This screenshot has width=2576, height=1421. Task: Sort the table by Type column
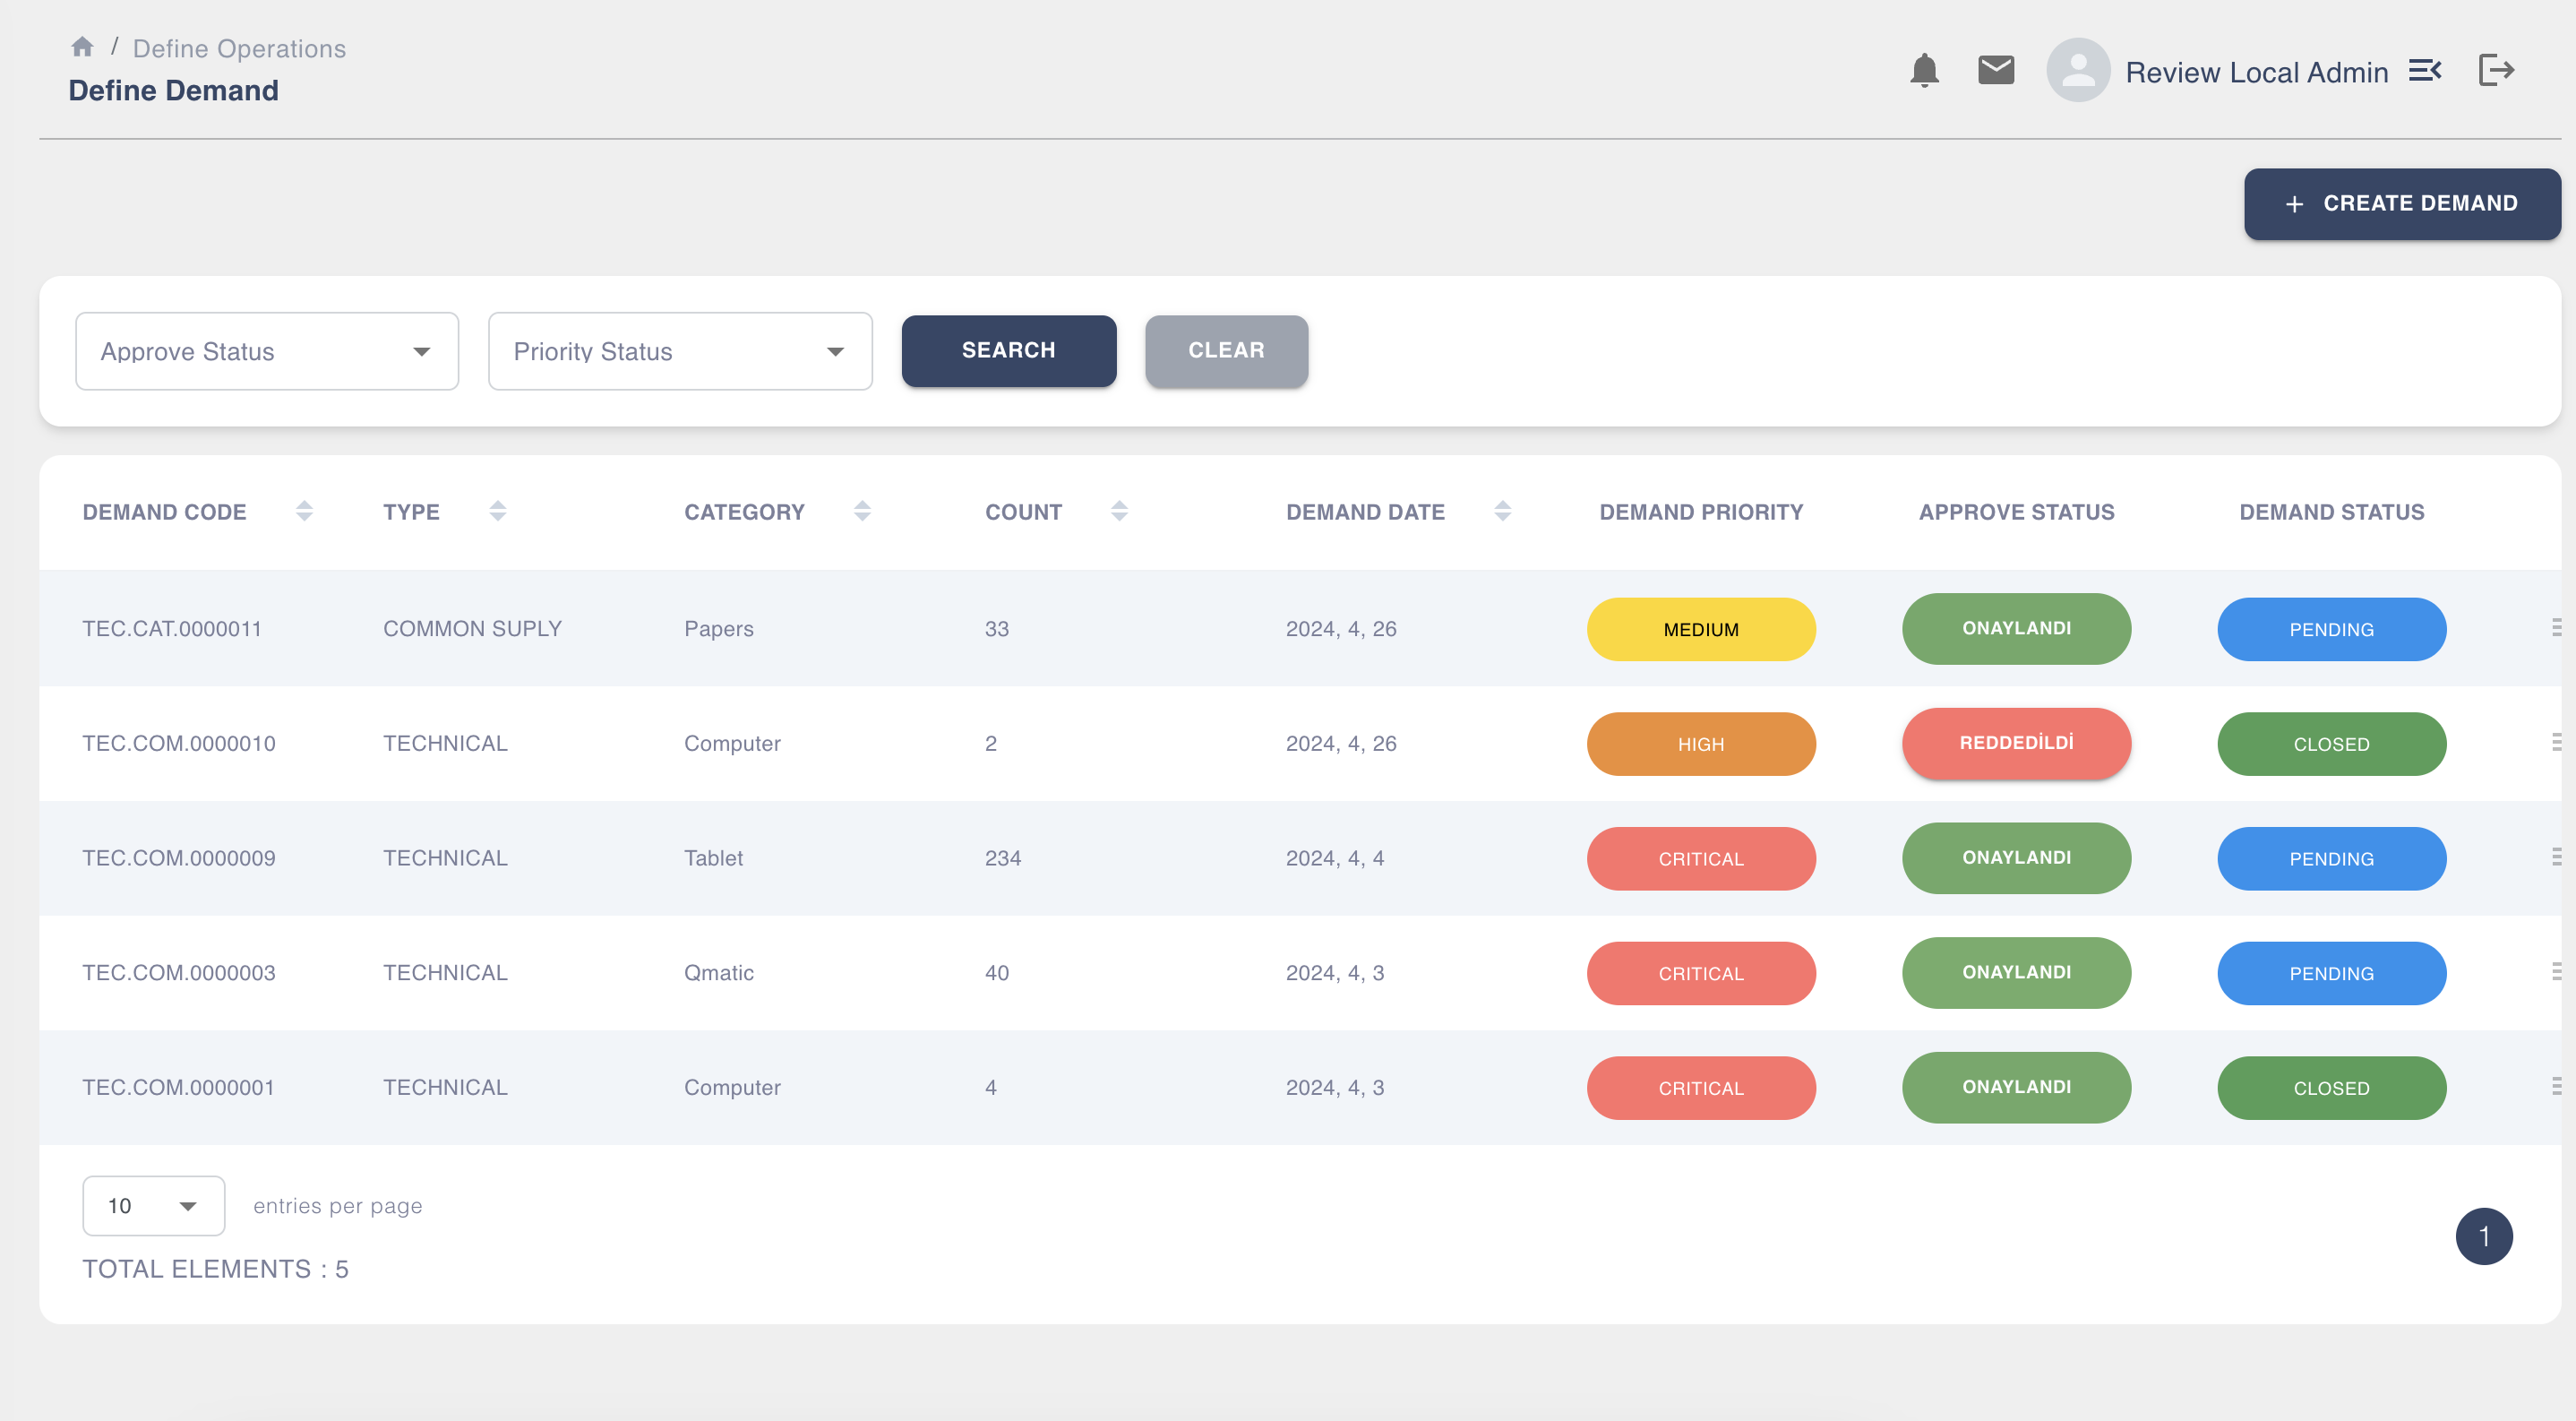497,510
